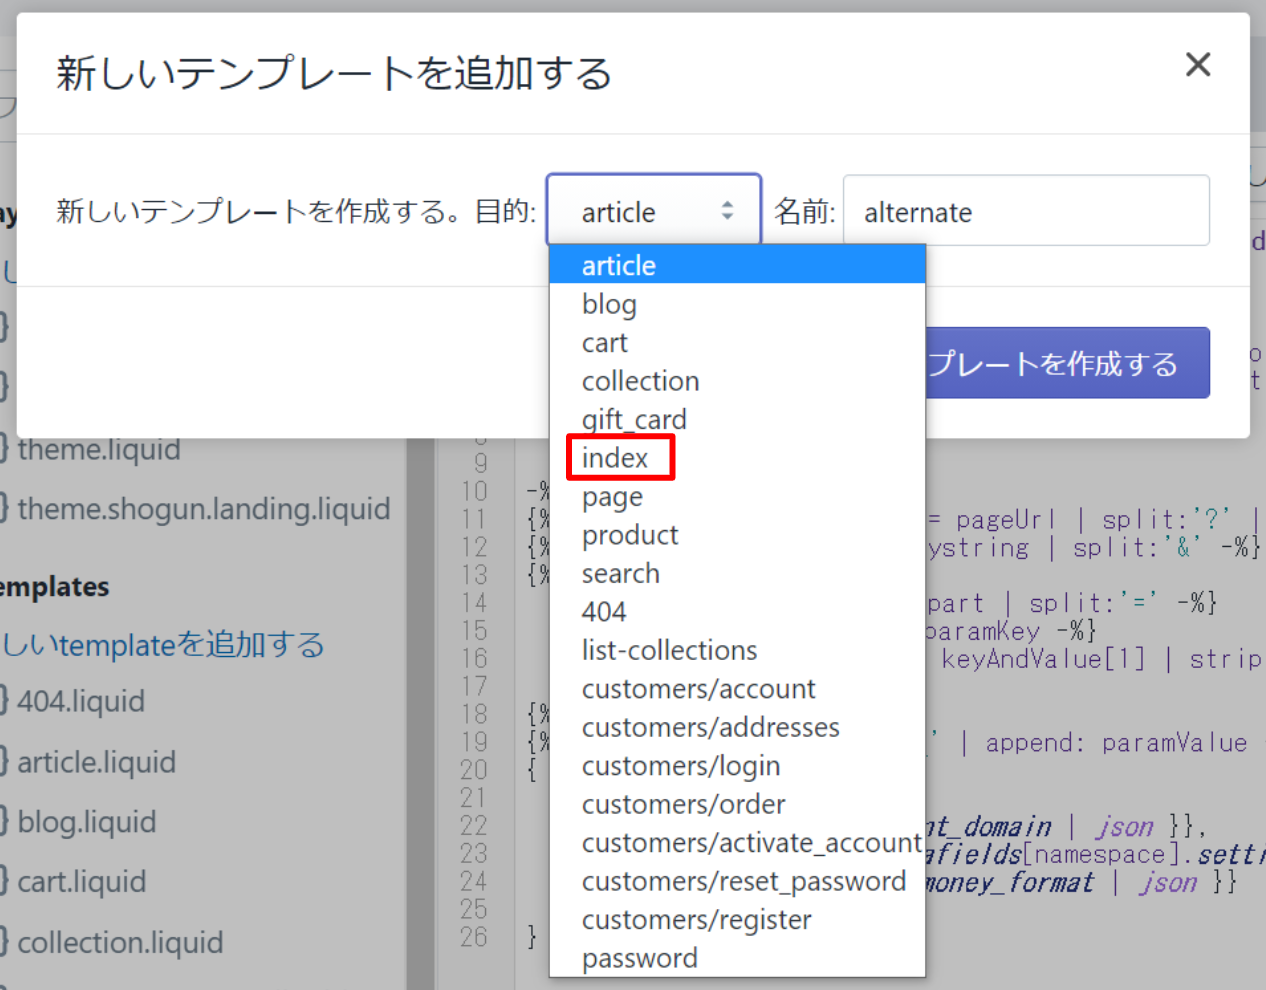Screen dimensions: 1266x990
Task: Select index template type
Action: tap(737, 458)
